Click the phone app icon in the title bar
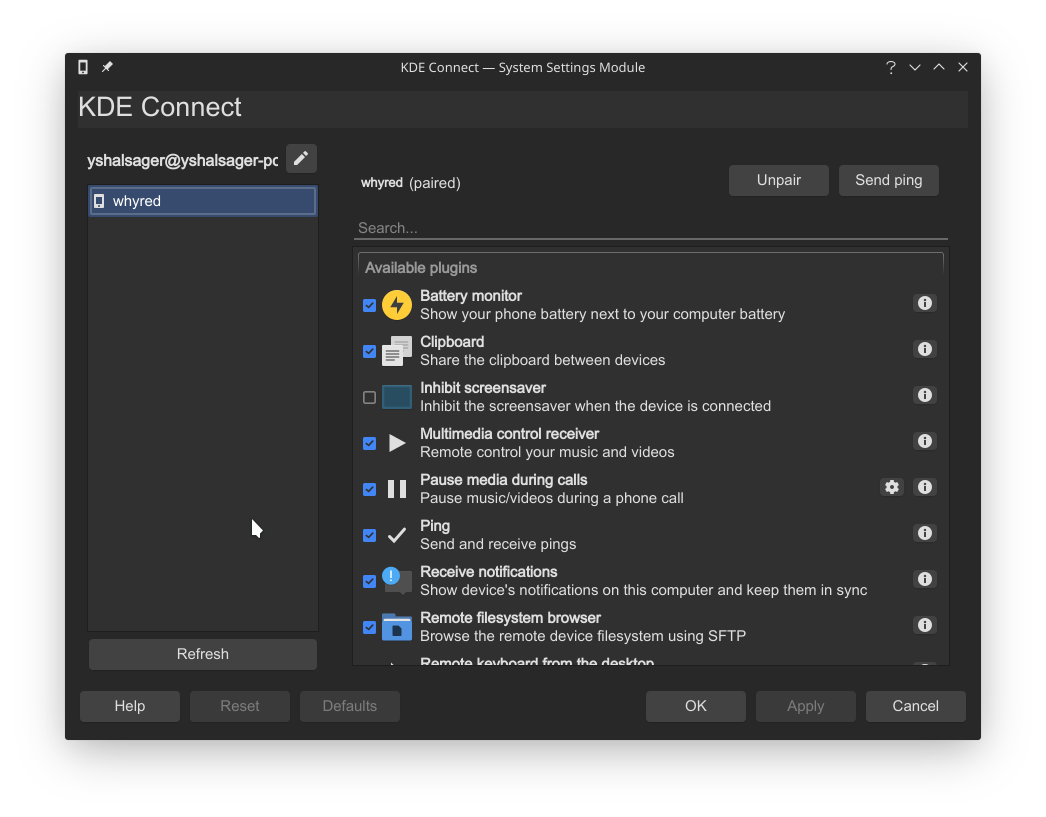 point(83,67)
